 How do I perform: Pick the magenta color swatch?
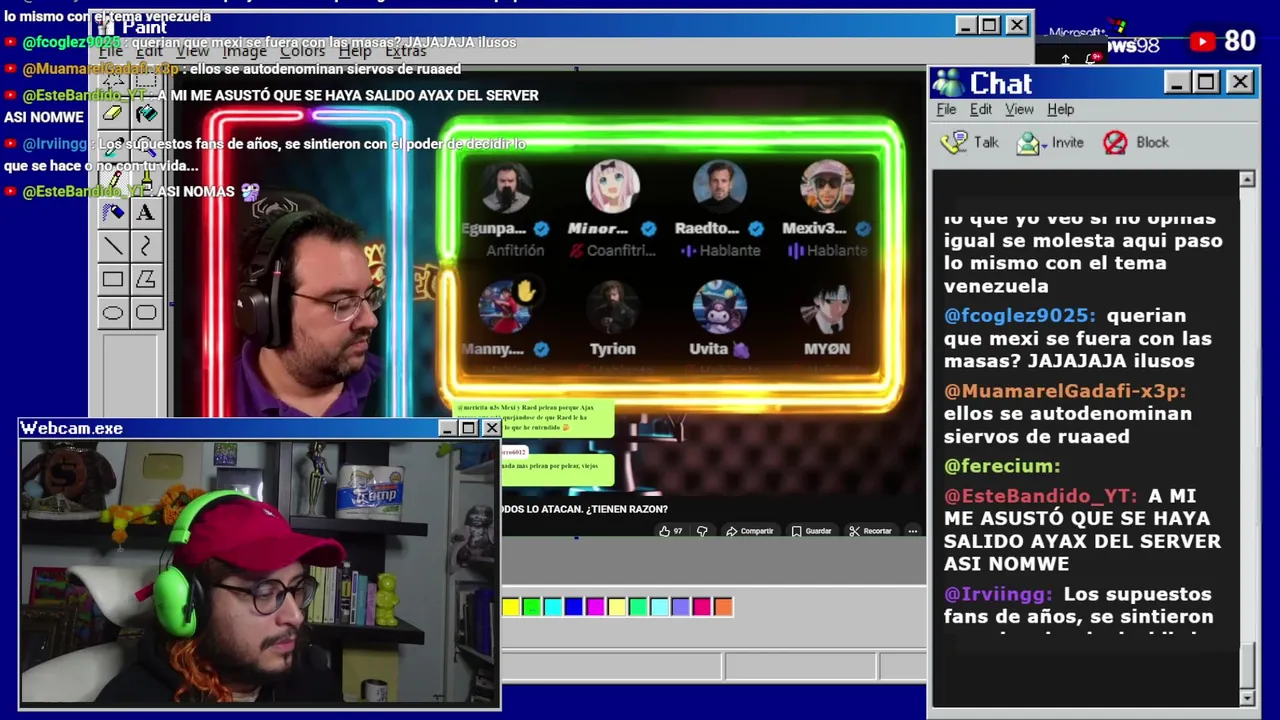595,606
